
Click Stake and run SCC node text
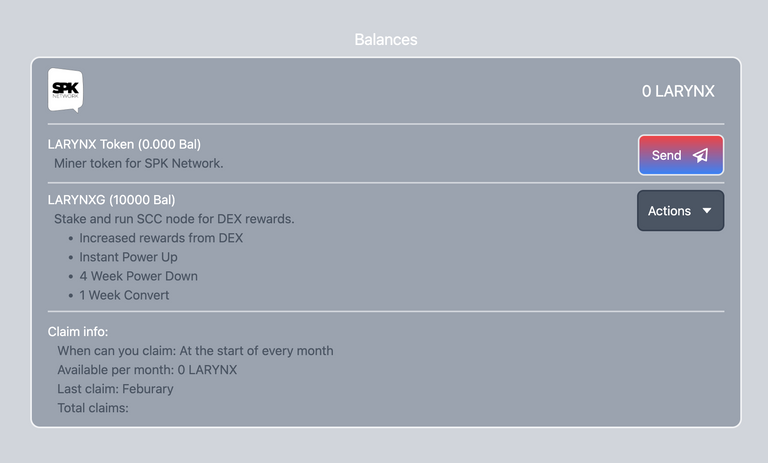(x=174, y=219)
